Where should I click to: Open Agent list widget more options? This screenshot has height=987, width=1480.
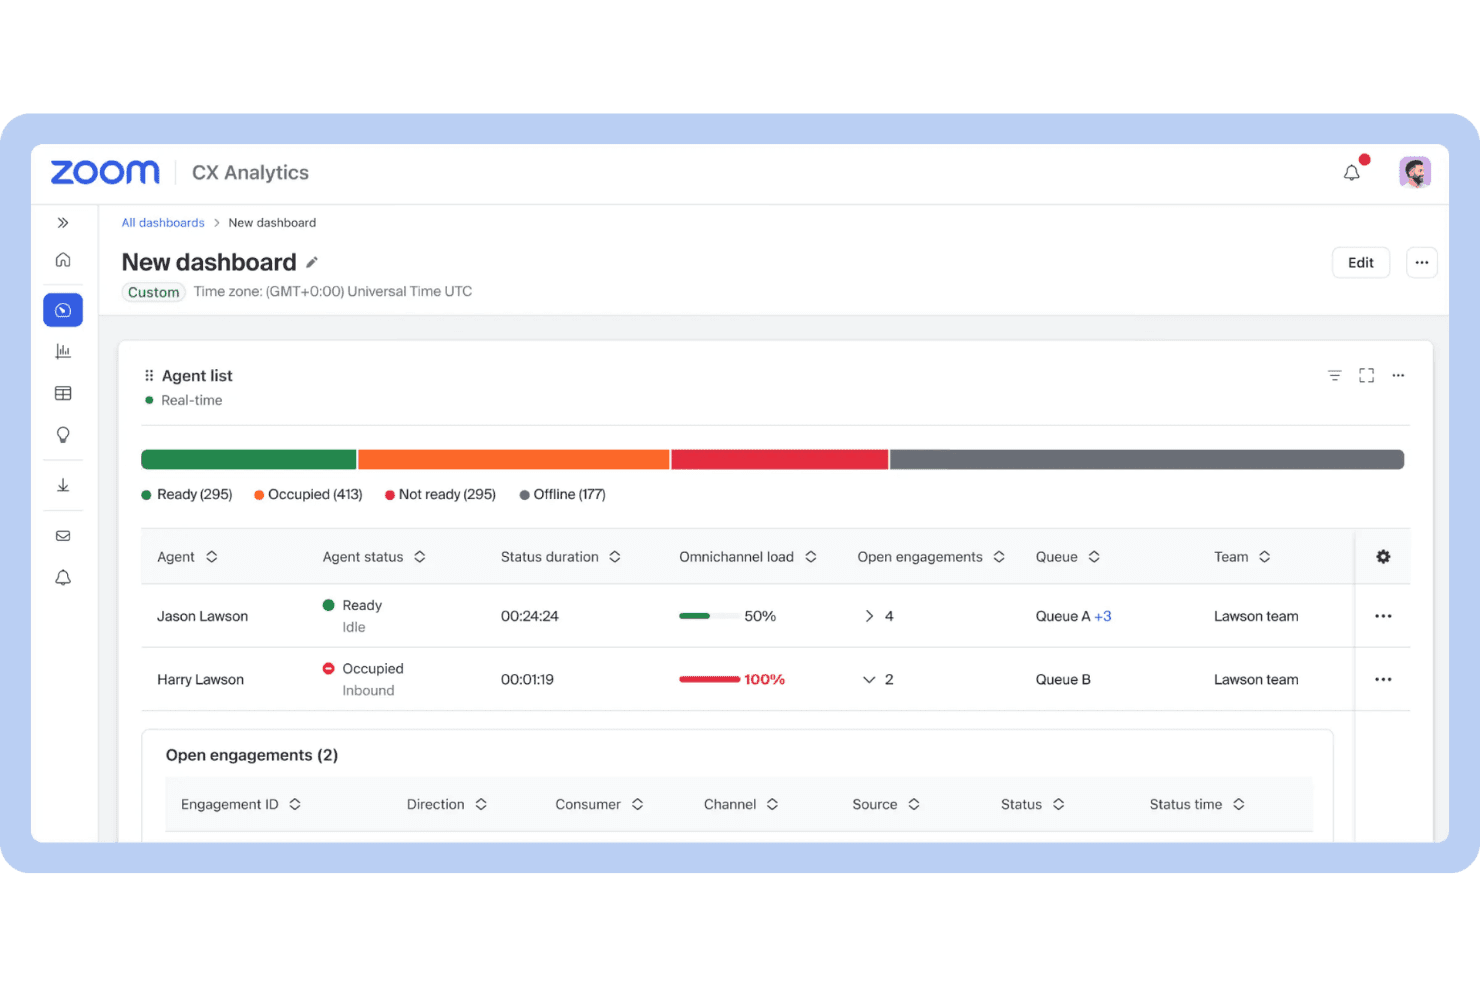tap(1398, 376)
